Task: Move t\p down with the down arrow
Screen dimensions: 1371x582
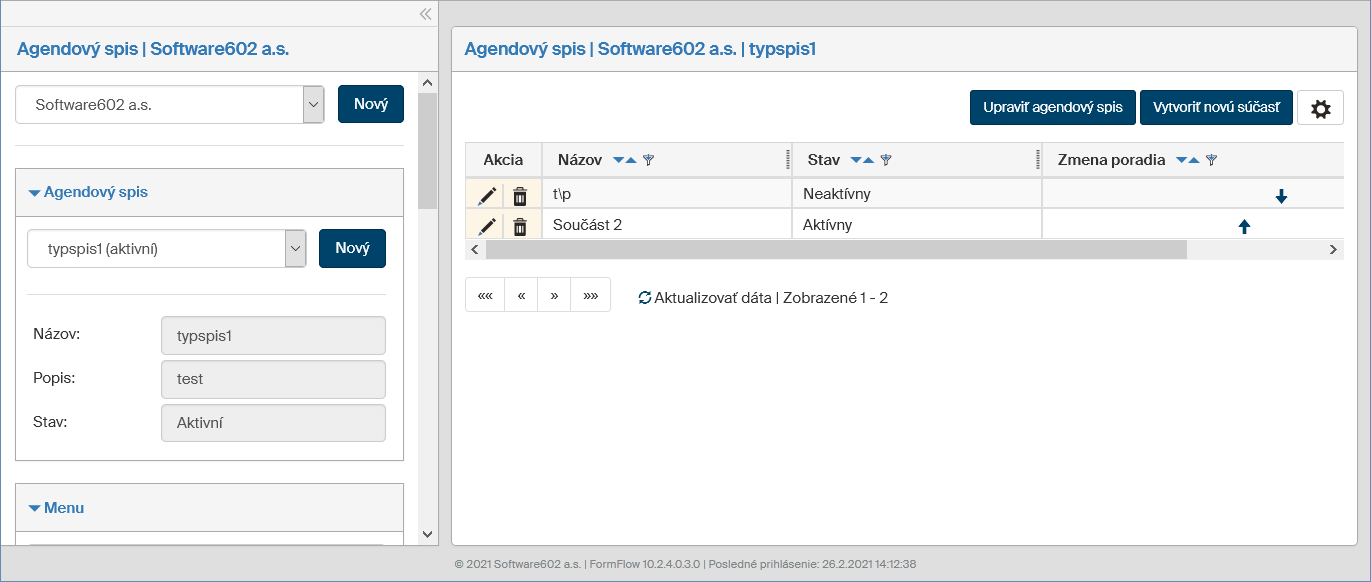Action: coord(1281,197)
